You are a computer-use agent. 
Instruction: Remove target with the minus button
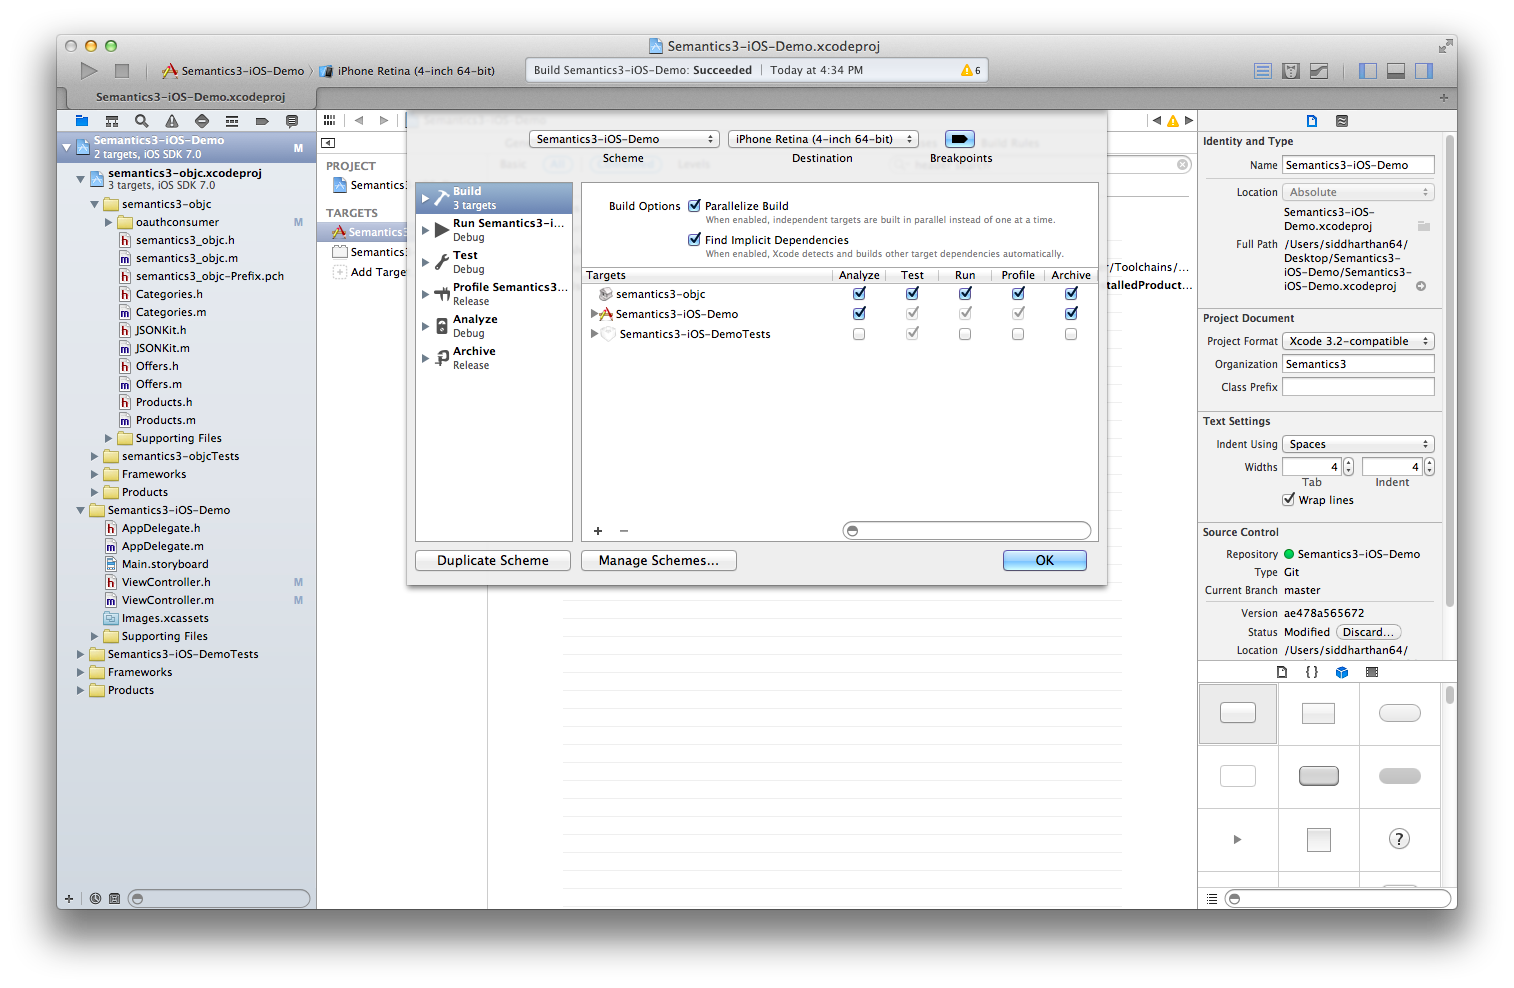(624, 531)
